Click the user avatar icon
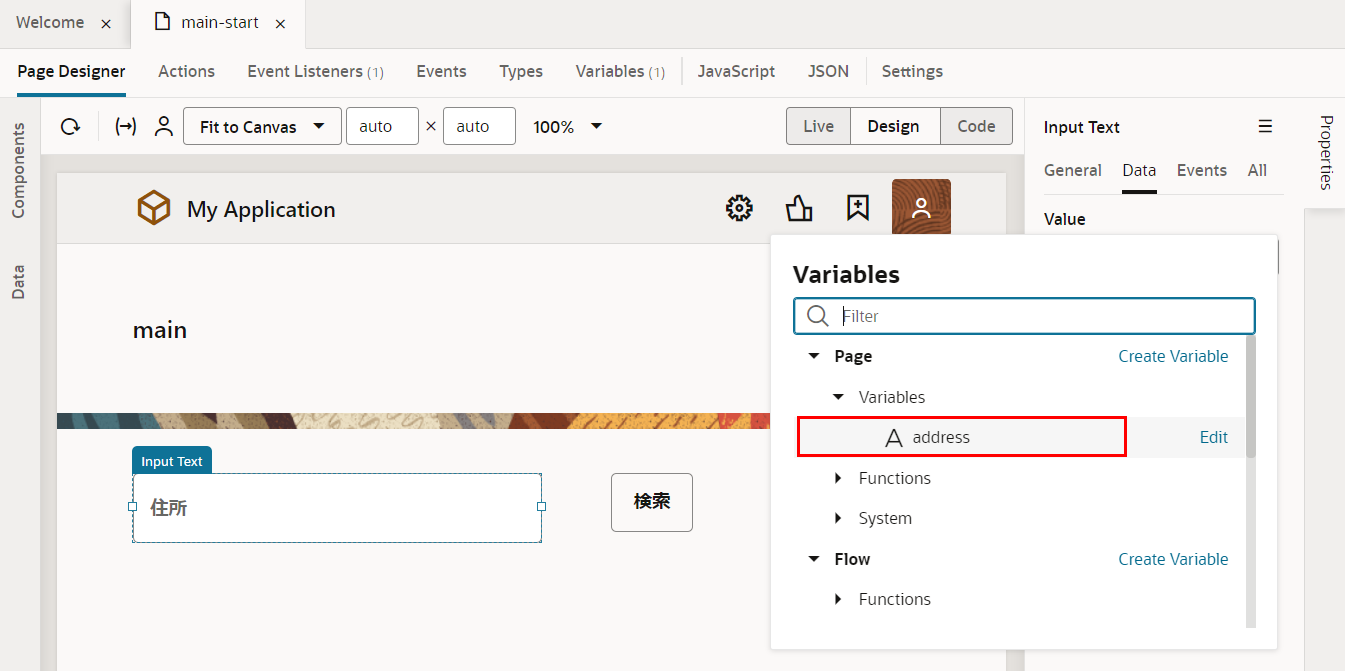The height and width of the screenshot is (671, 1345). tap(921, 208)
